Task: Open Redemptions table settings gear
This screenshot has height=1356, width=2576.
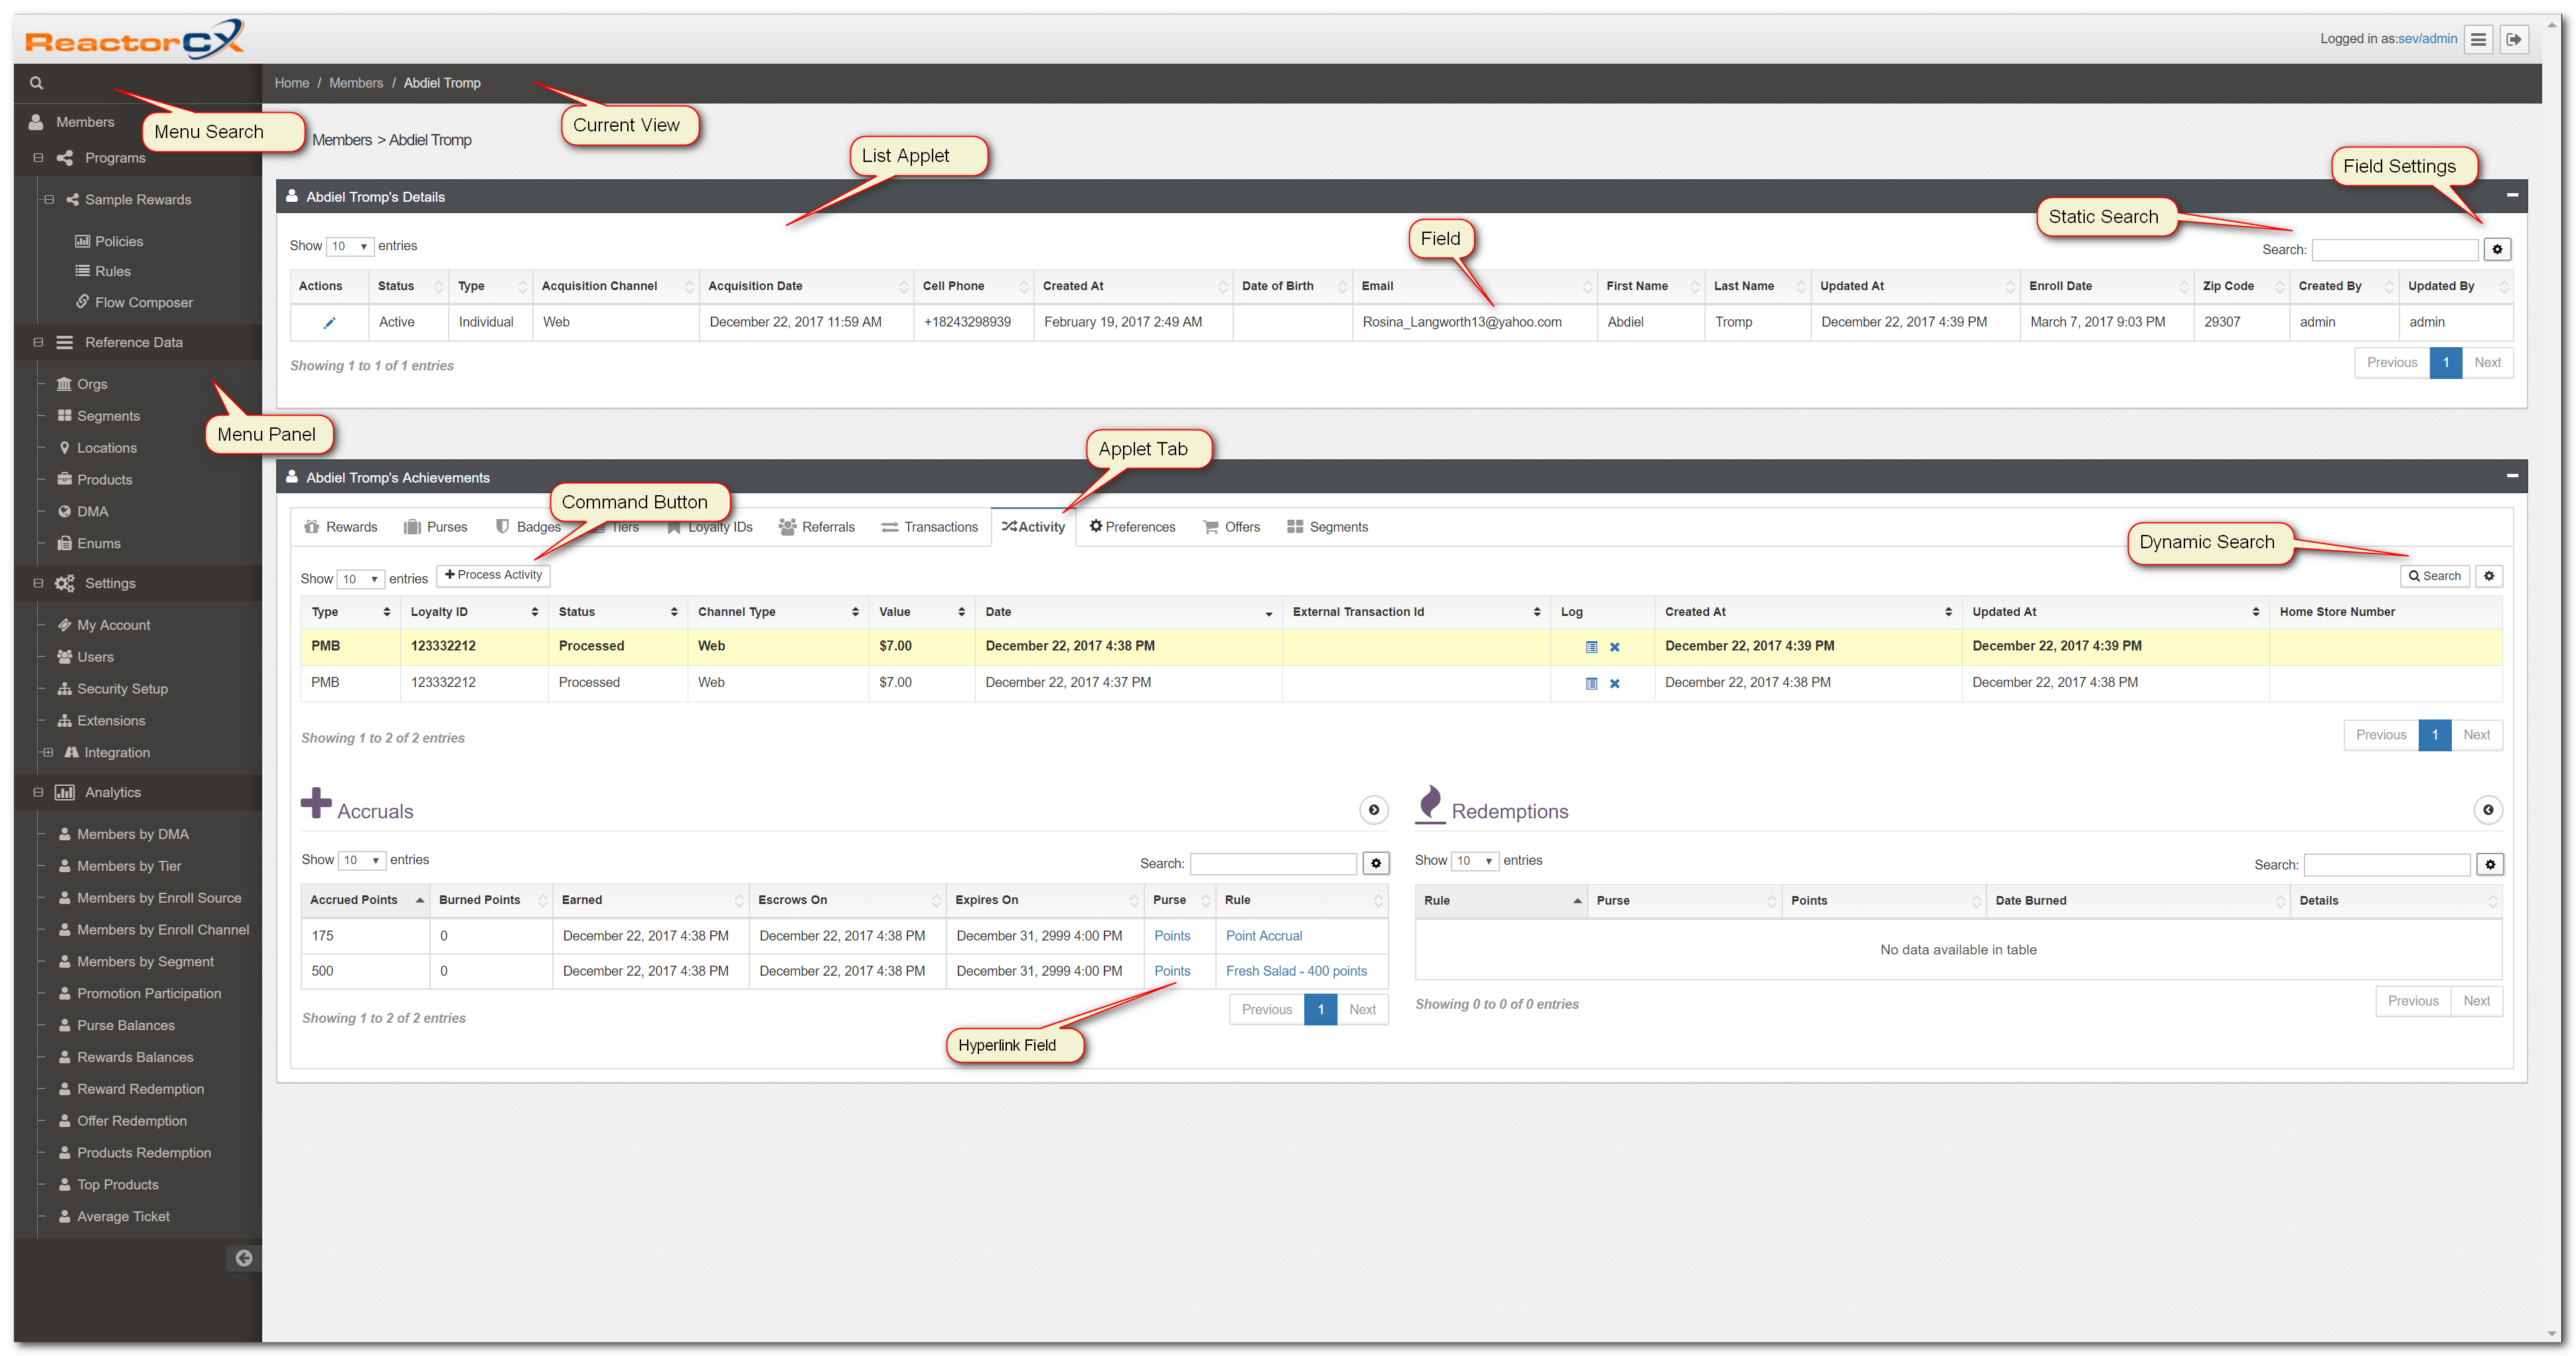Action: pyautogui.click(x=2490, y=864)
